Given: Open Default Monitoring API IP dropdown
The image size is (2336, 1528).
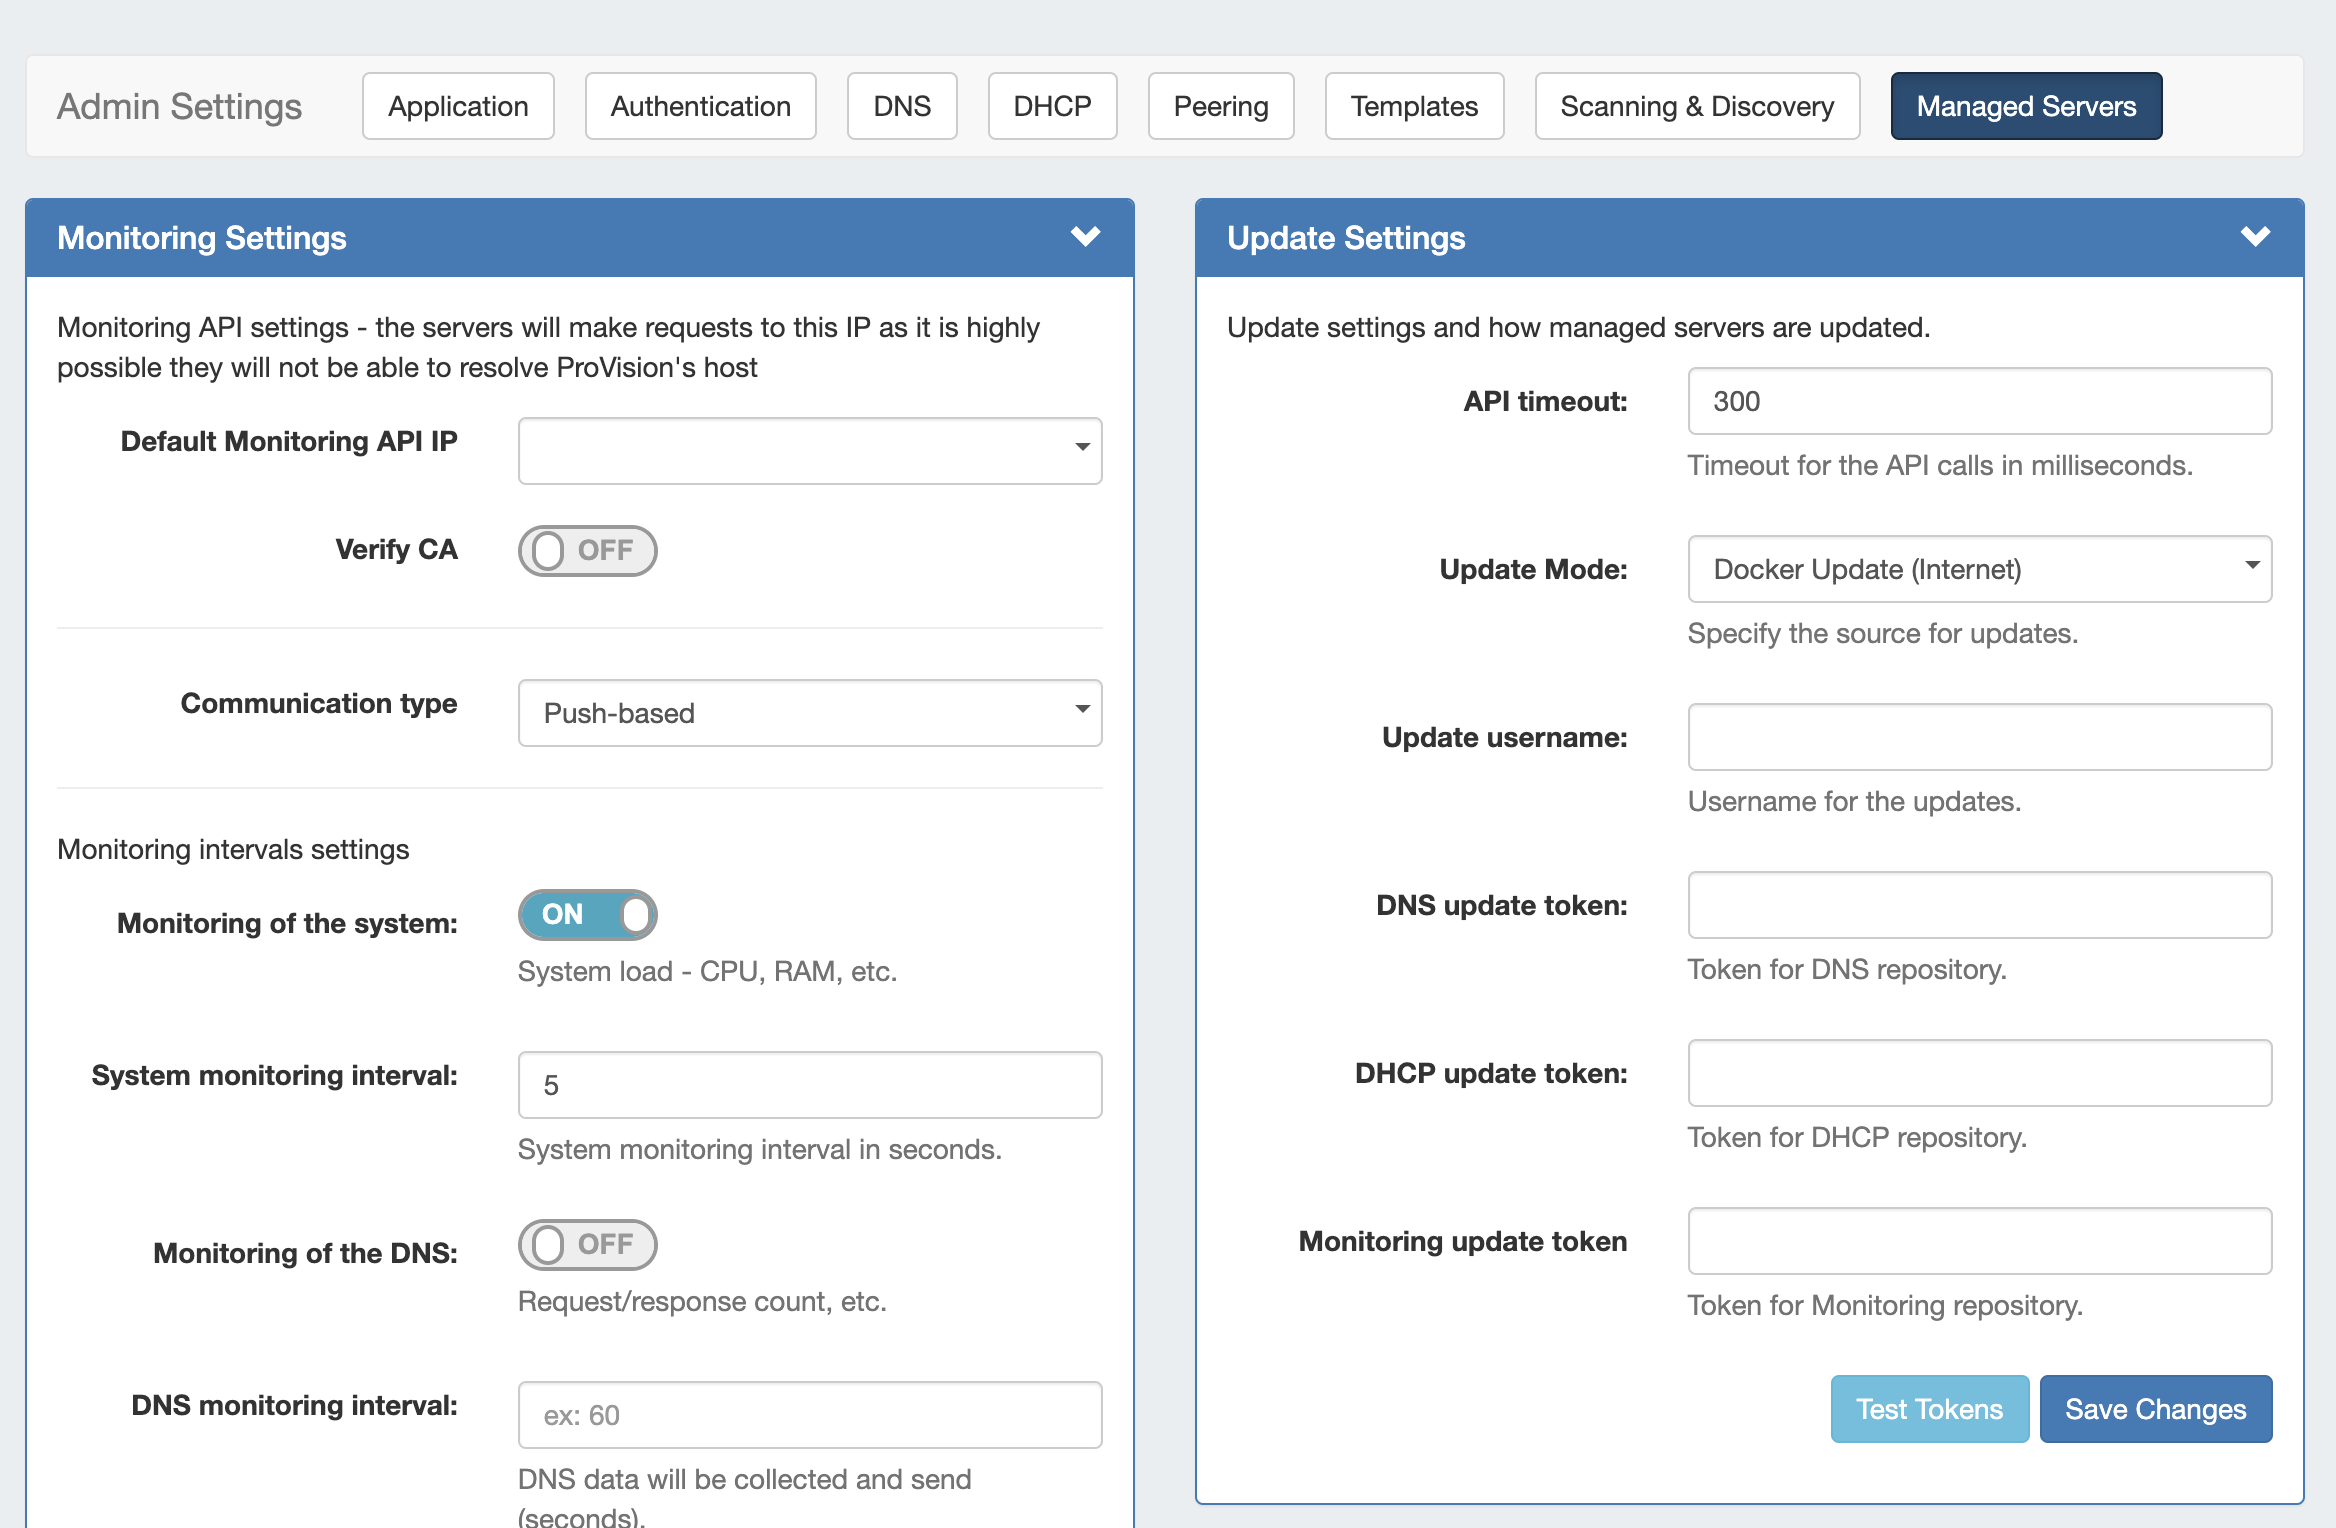Looking at the screenshot, I should 809,450.
